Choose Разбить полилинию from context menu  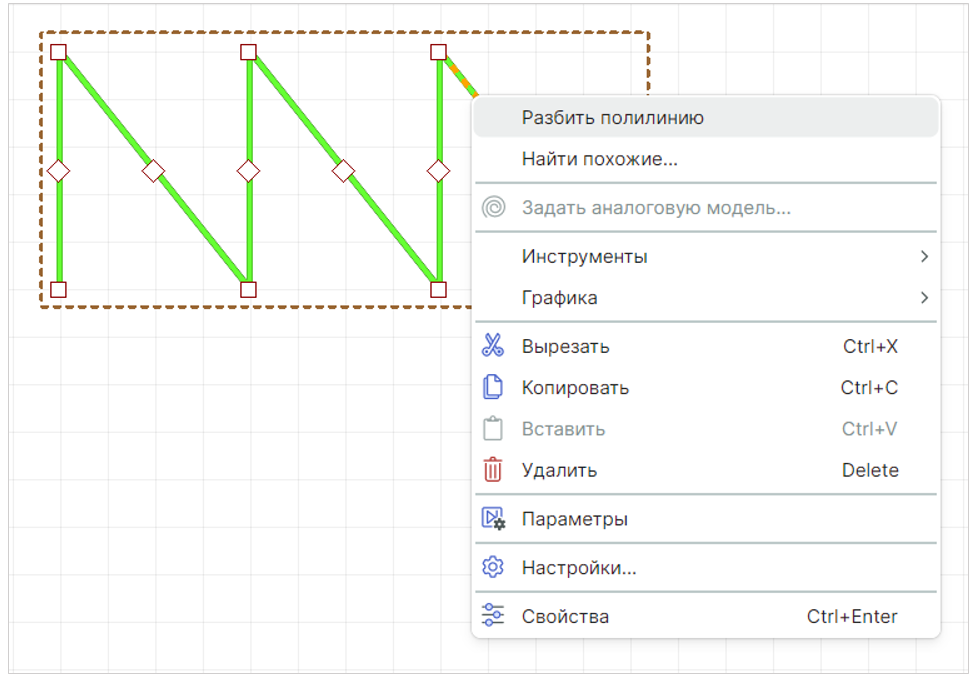pyautogui.click(x=612, y=118)
